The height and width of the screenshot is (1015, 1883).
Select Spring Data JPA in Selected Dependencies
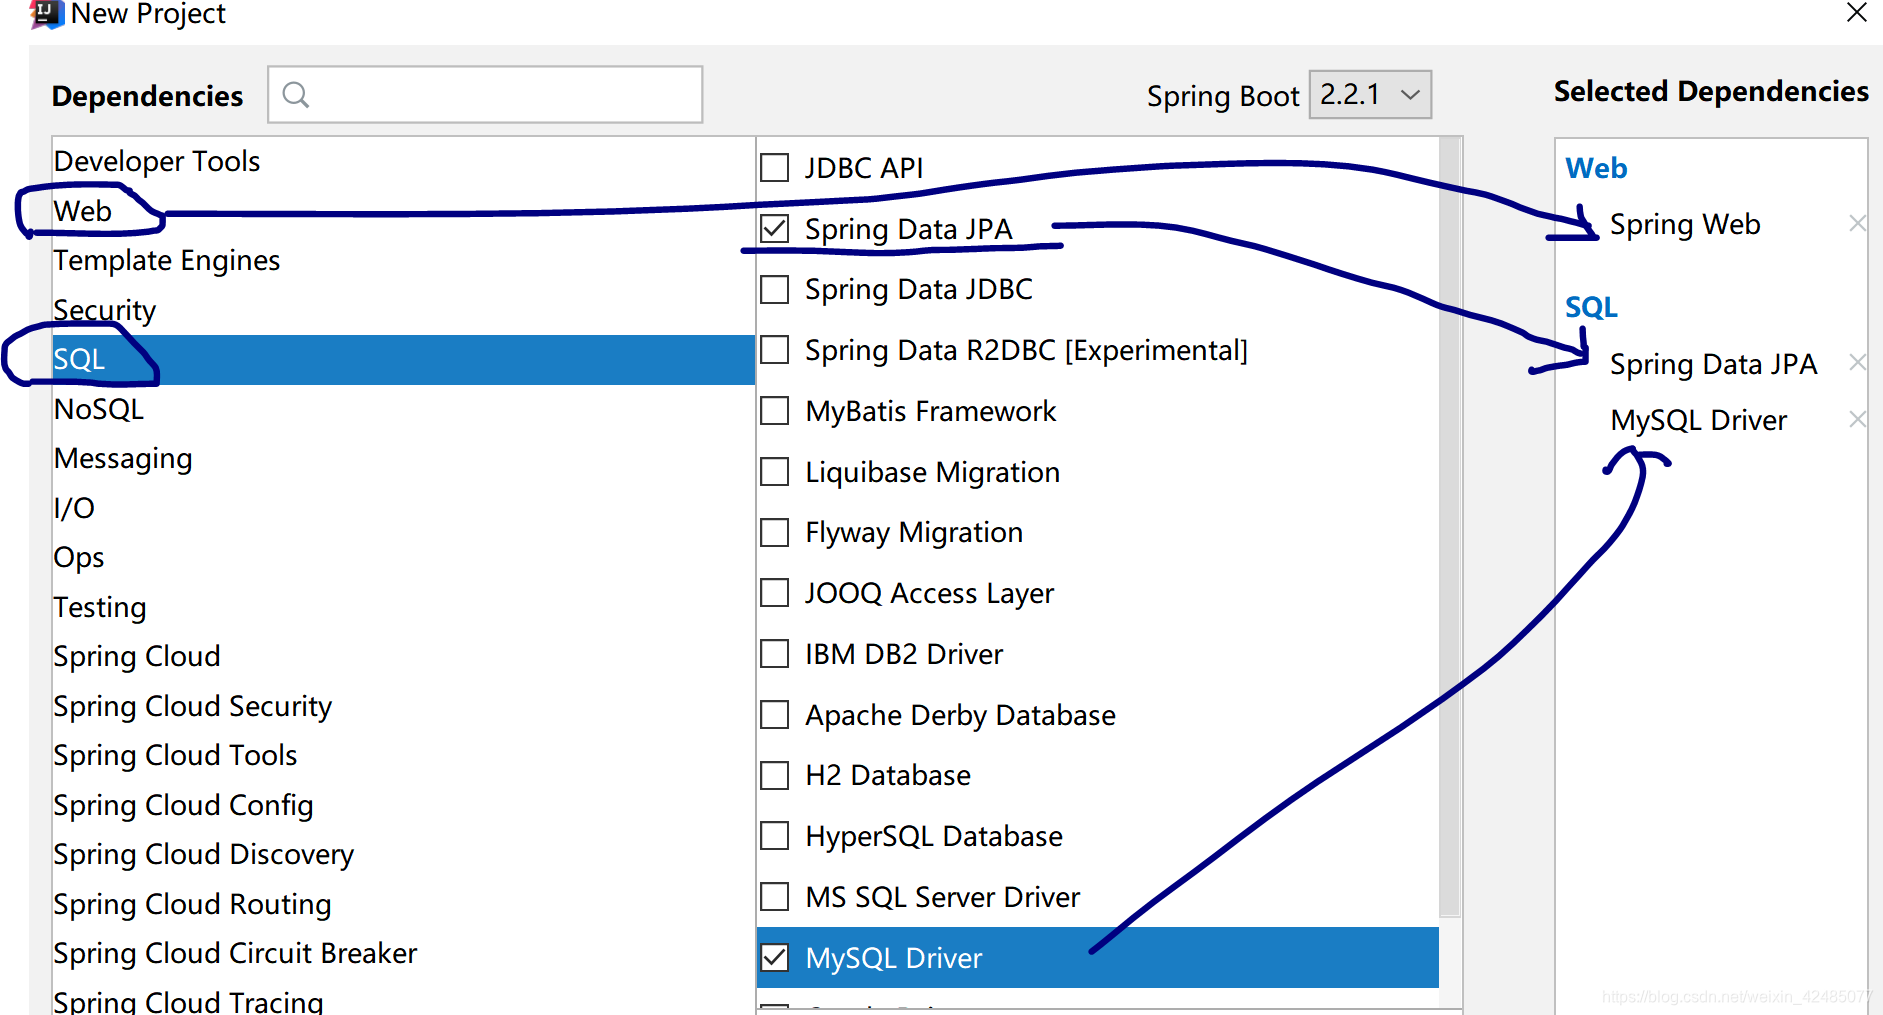pos(1713,364)
